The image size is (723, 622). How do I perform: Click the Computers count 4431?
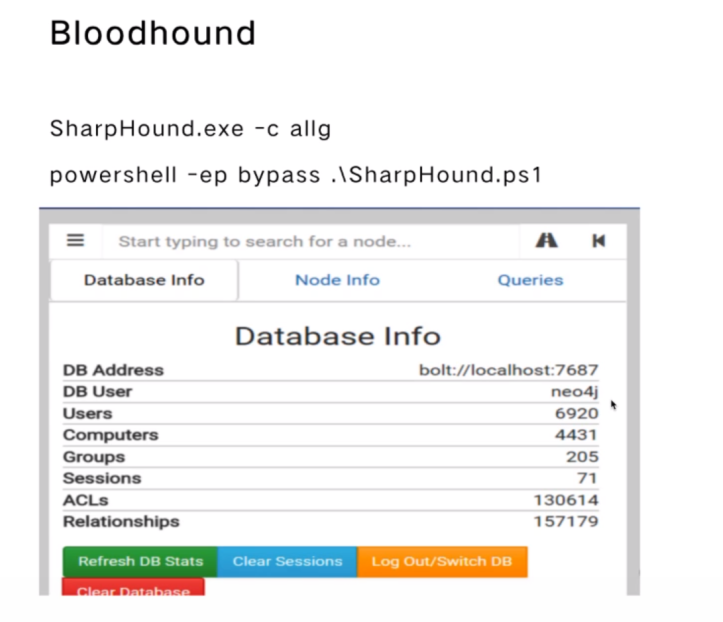577,435
